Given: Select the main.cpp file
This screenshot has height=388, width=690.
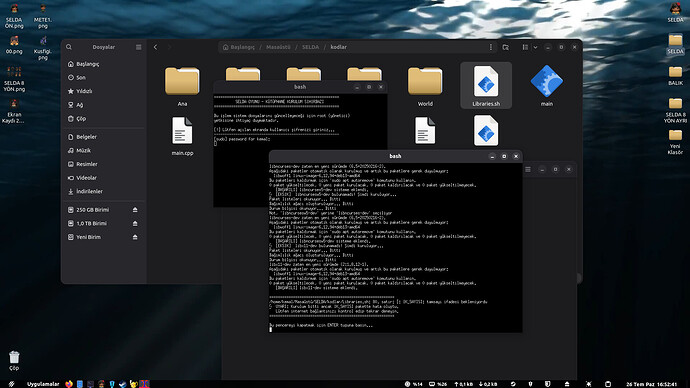Looking at the screenshot, I should (182, 136).
